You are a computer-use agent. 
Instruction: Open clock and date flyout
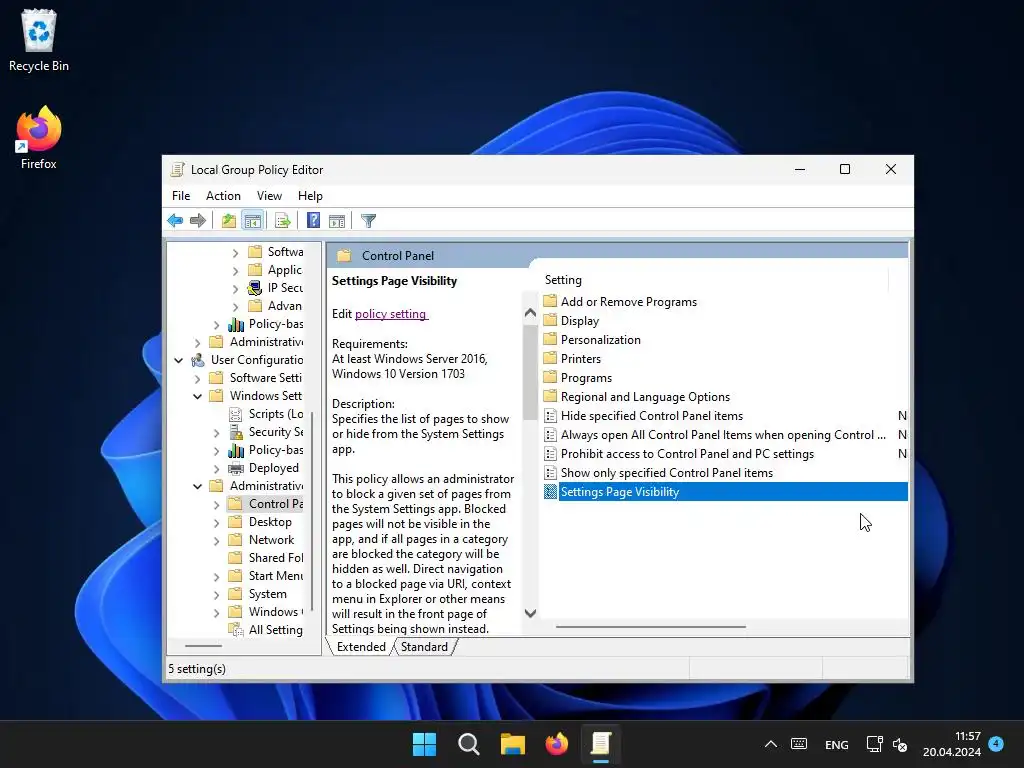click(x=952, y=744)
